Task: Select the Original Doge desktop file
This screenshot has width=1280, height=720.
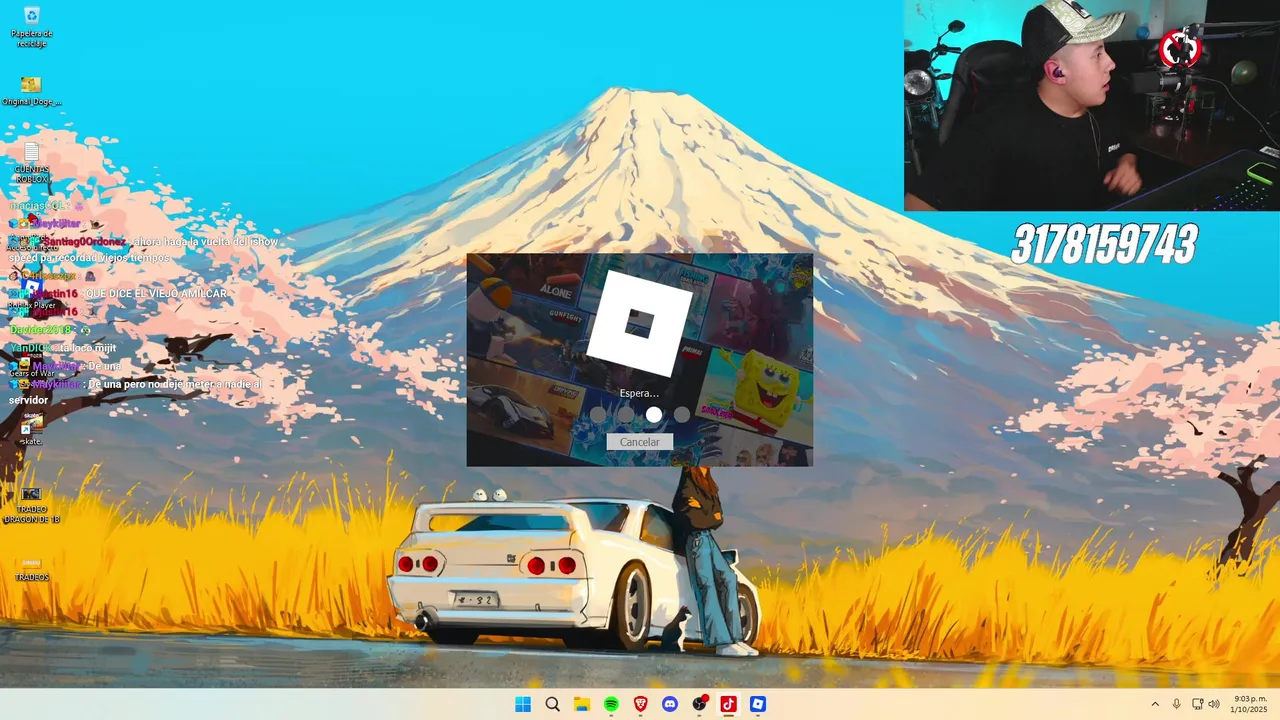Action: pos(31,91)
